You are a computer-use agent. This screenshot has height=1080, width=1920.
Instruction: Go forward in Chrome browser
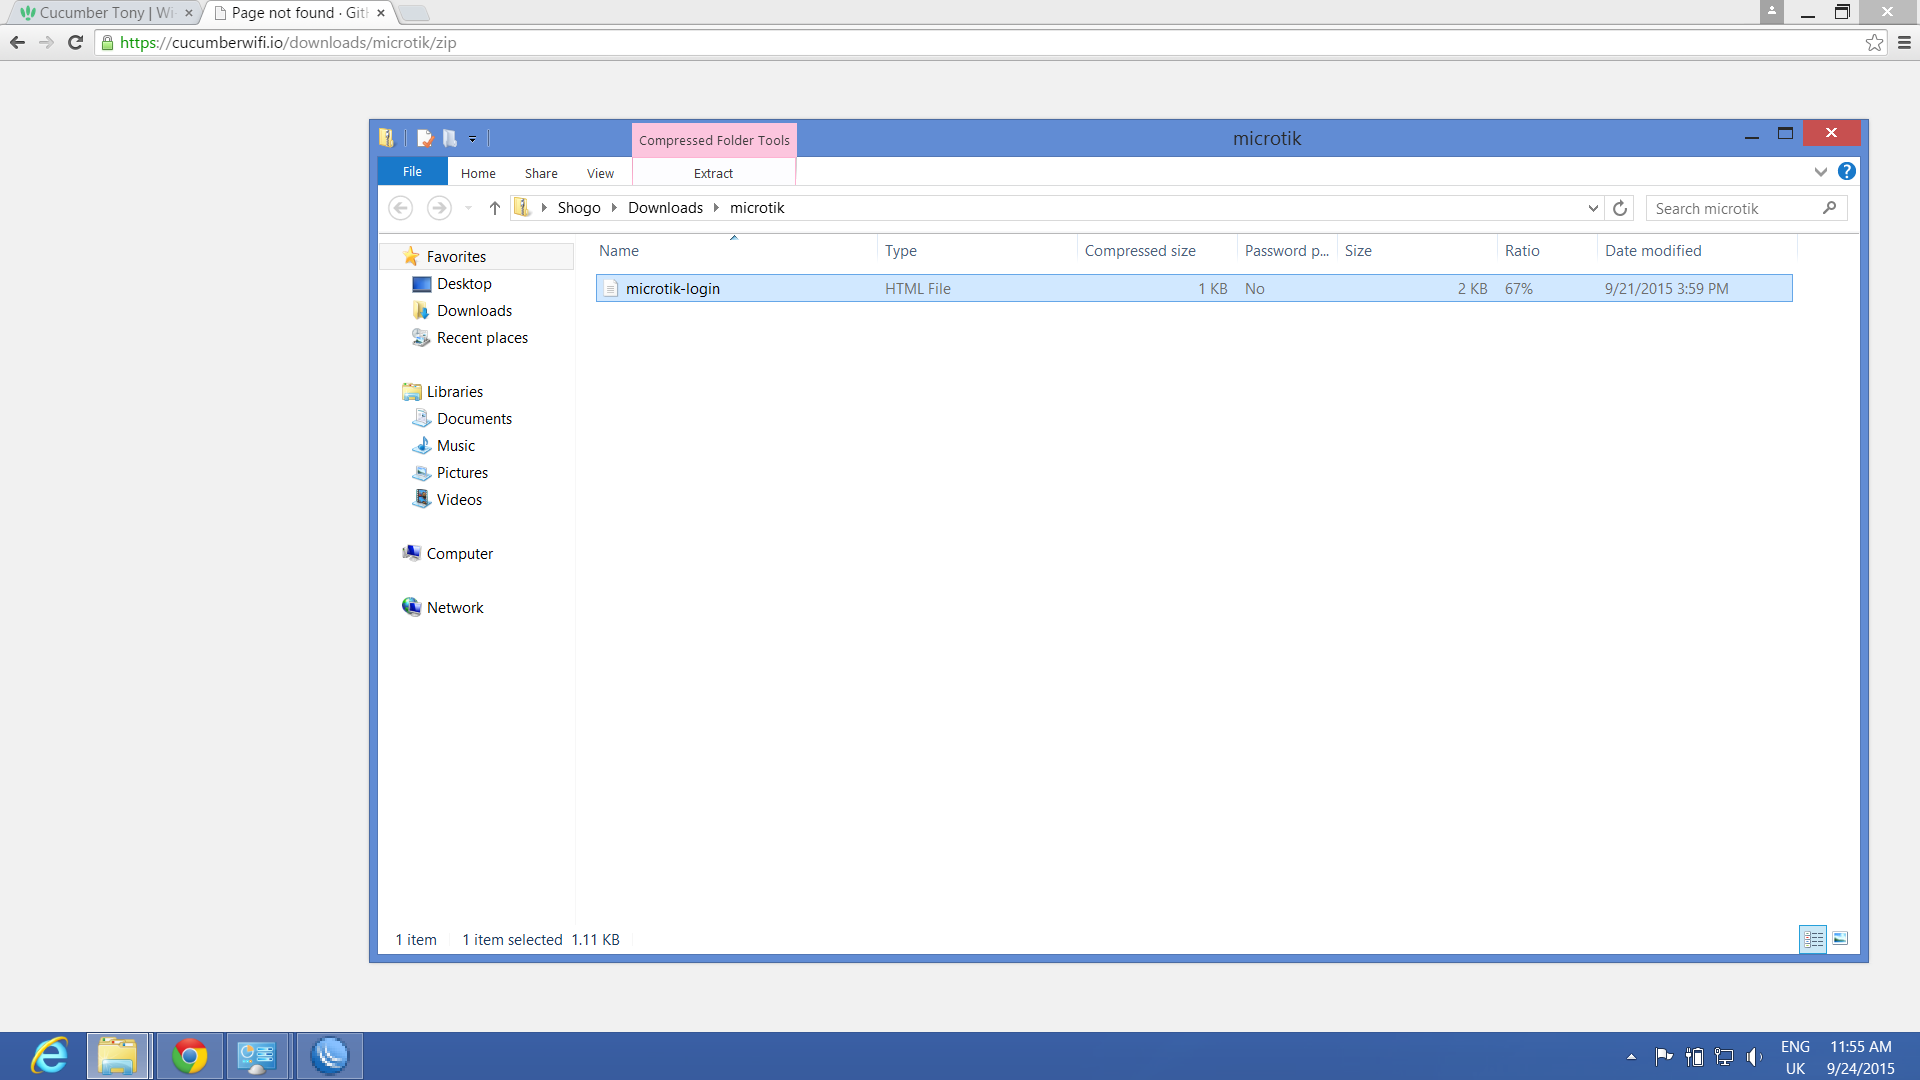coord(46,42)
